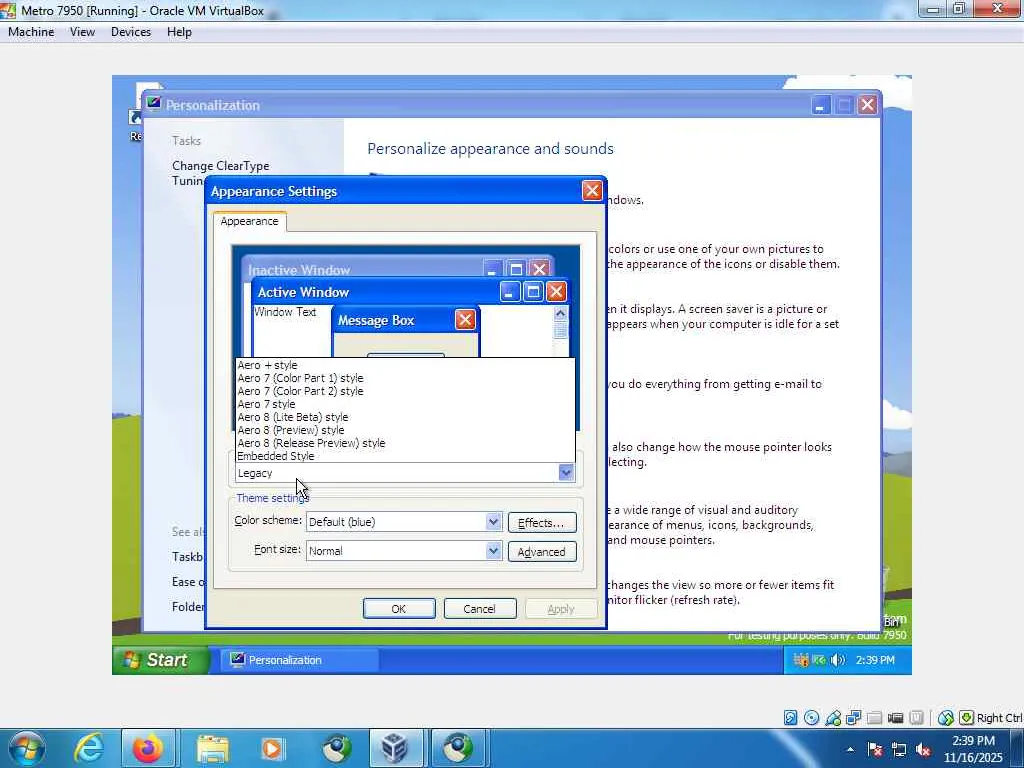Open the Font size dropdown
The height and width of the screenshot is (768, 1024).
494,551
